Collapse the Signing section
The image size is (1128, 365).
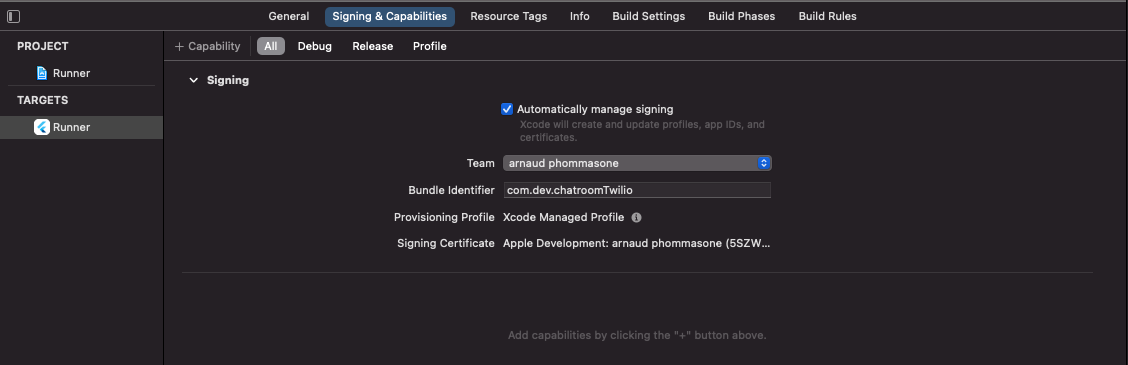tap(193, 80)
